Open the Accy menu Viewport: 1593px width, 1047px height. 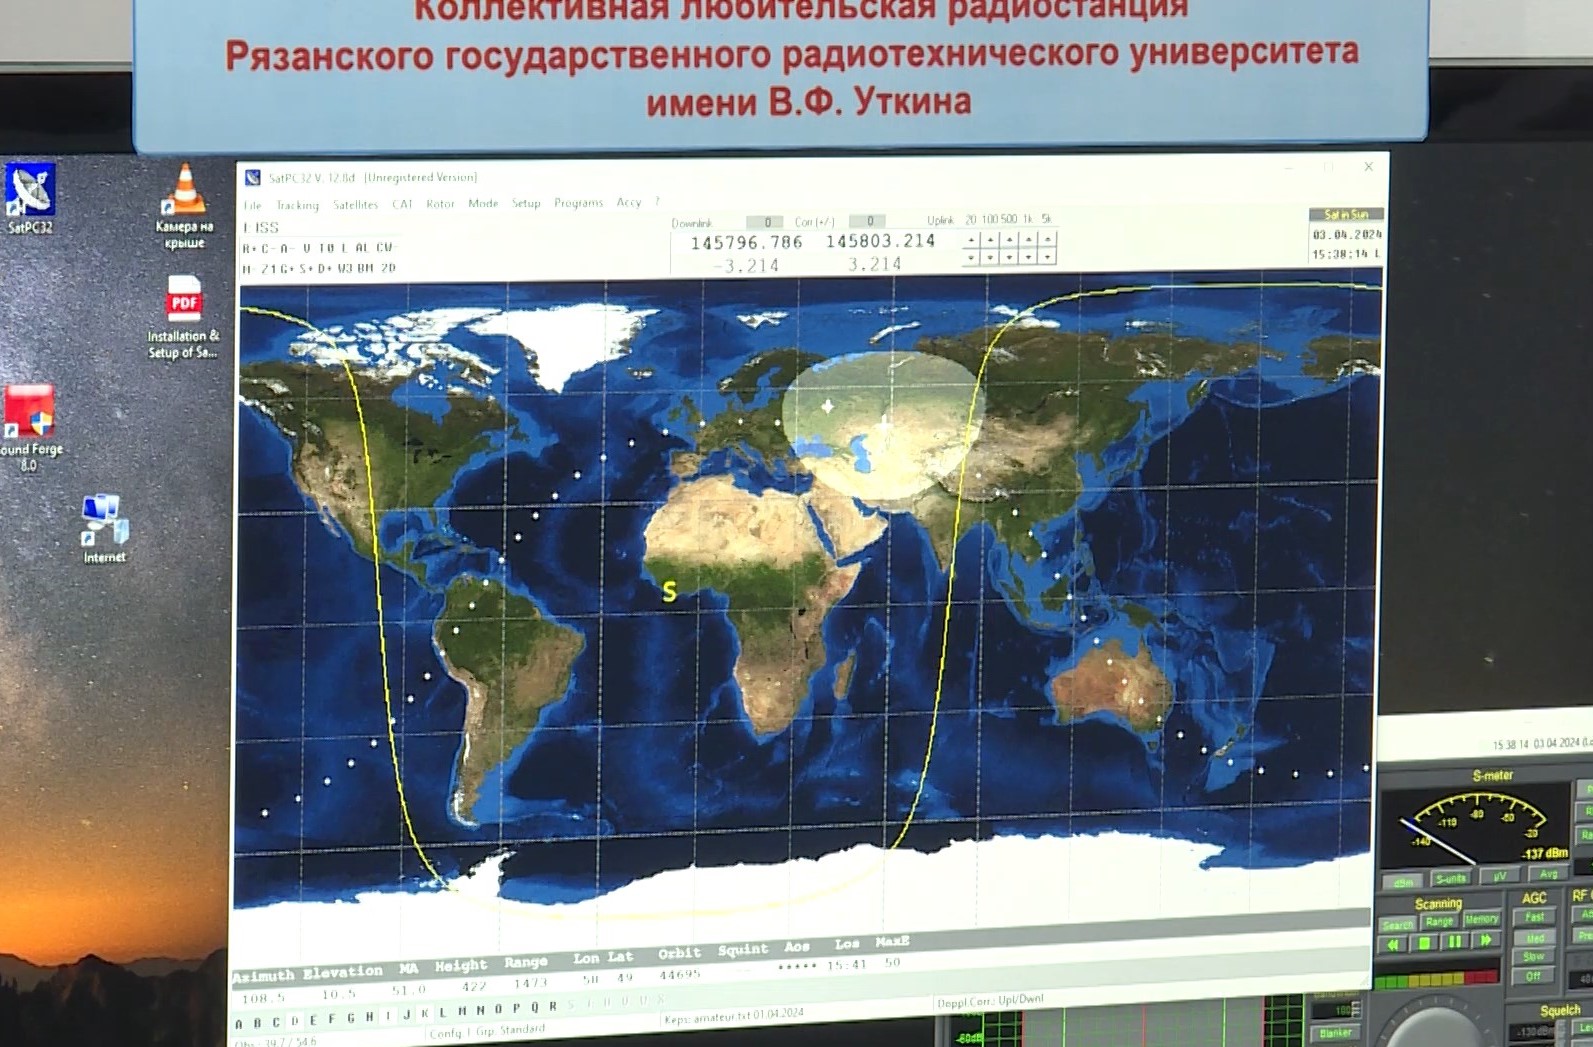coord(629,202)
